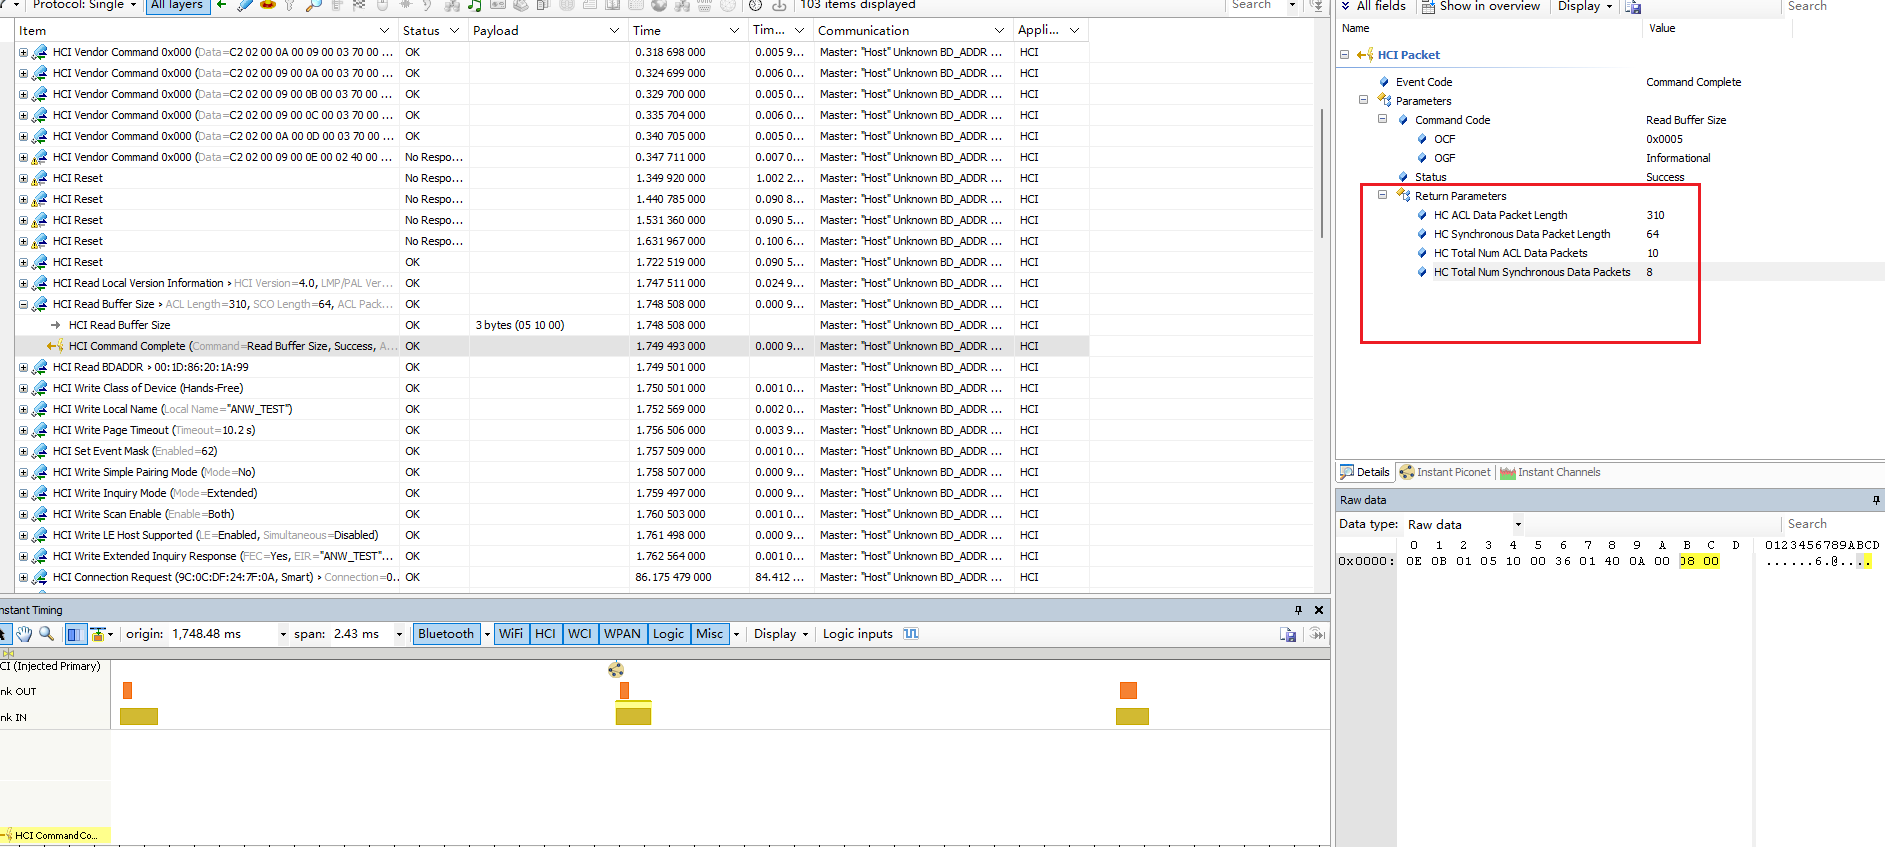Collapse the HCI Read Buffer Size row
Image resolution: width=1885 pixels, height=847 pixels.
click(23, 304)
